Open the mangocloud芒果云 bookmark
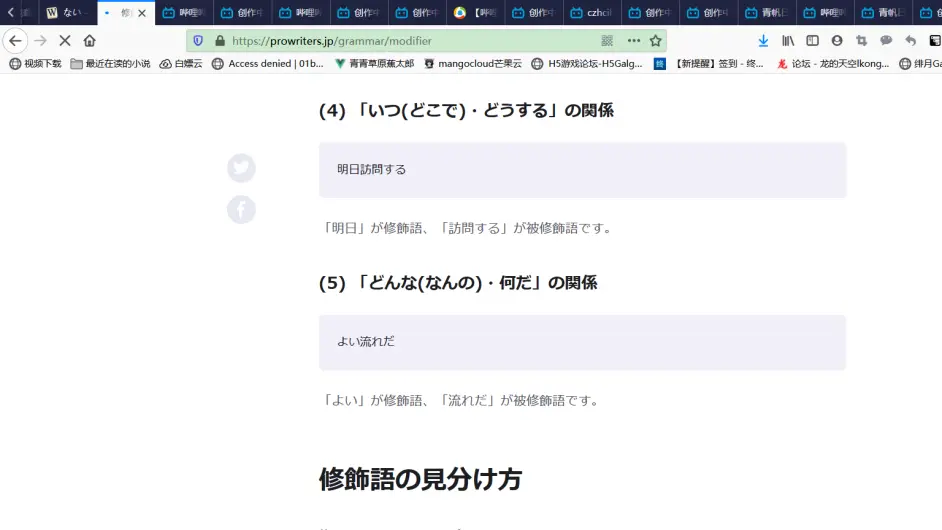942x530 pixels. click(x=473, y=64)
